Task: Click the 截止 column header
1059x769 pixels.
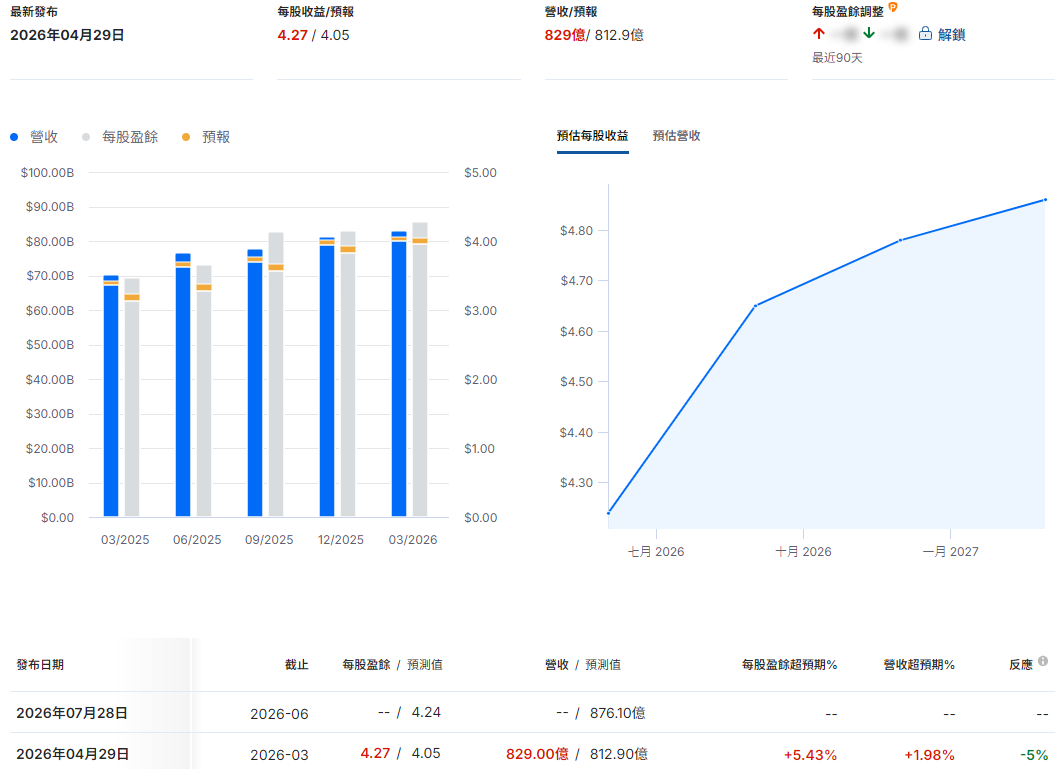Action: pos(296,665)
